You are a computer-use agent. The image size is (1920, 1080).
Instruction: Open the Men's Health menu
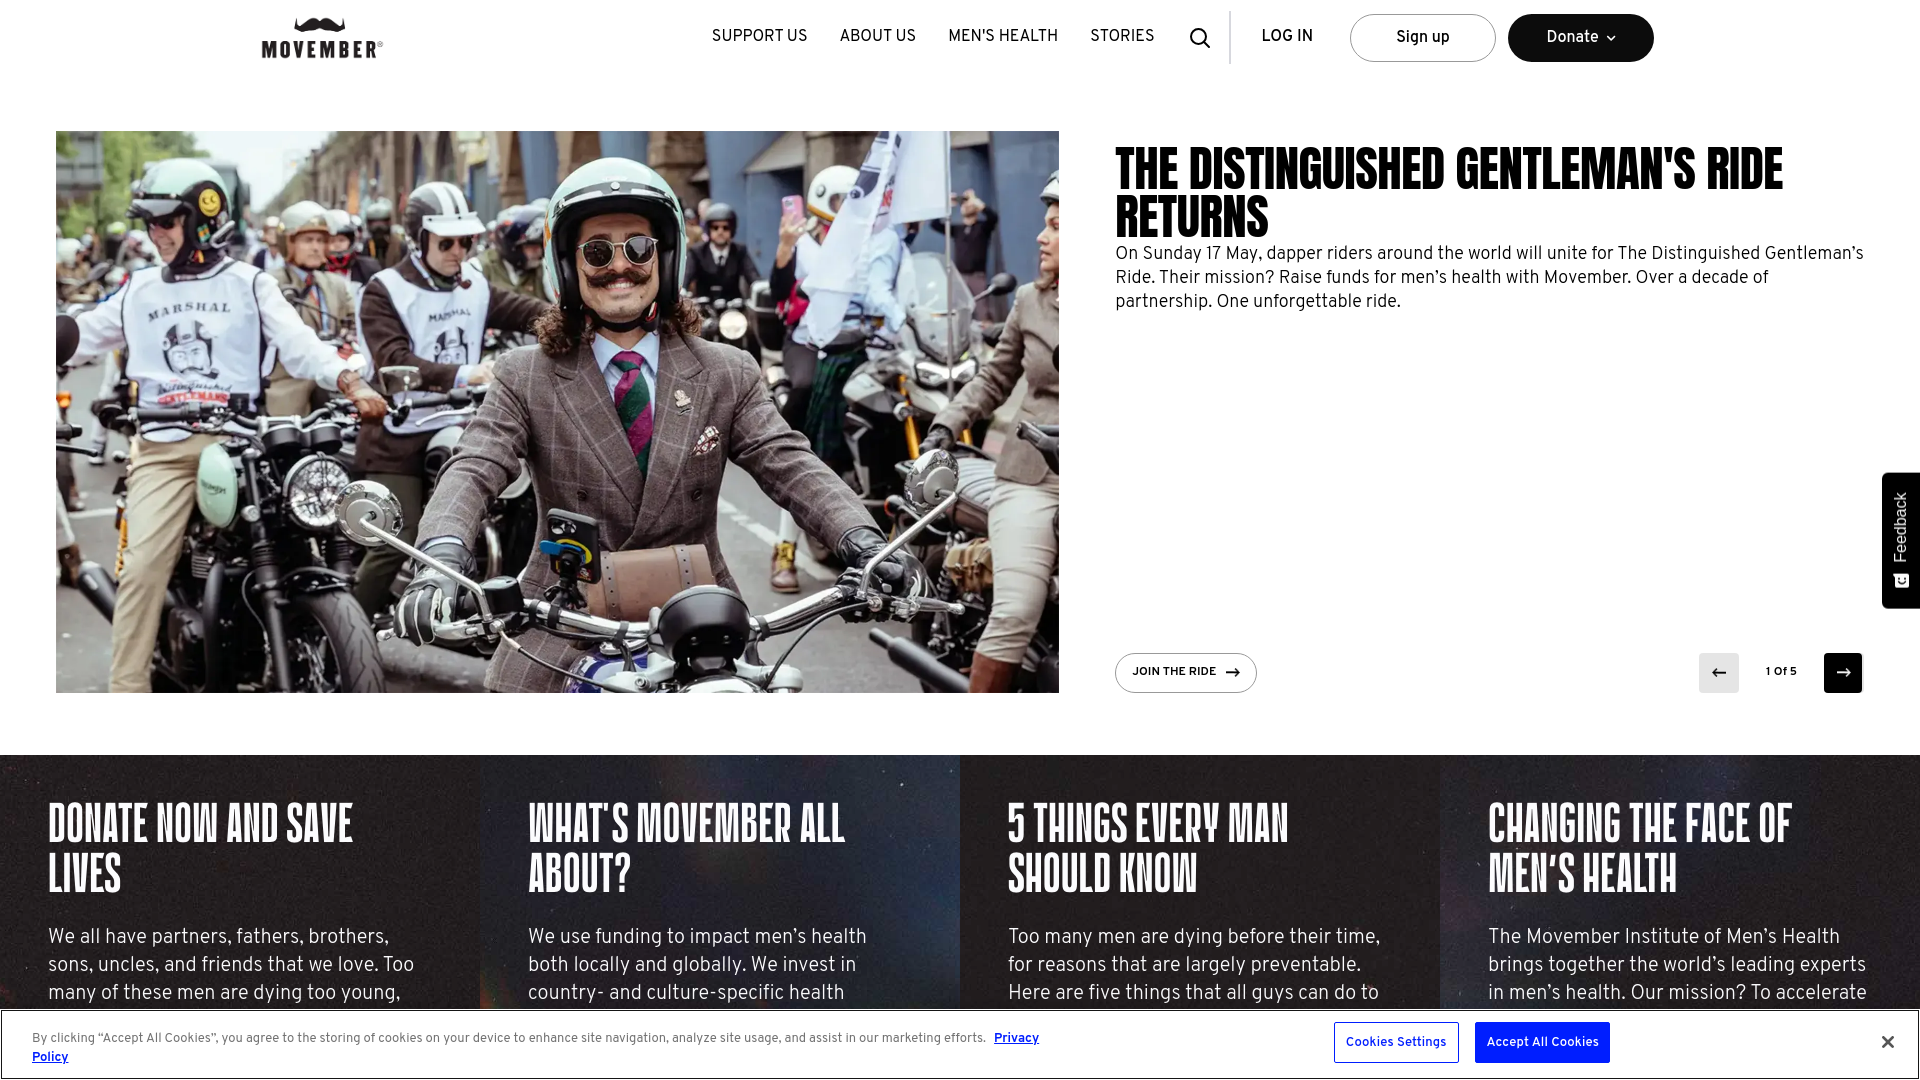(x=1002, y=37)
